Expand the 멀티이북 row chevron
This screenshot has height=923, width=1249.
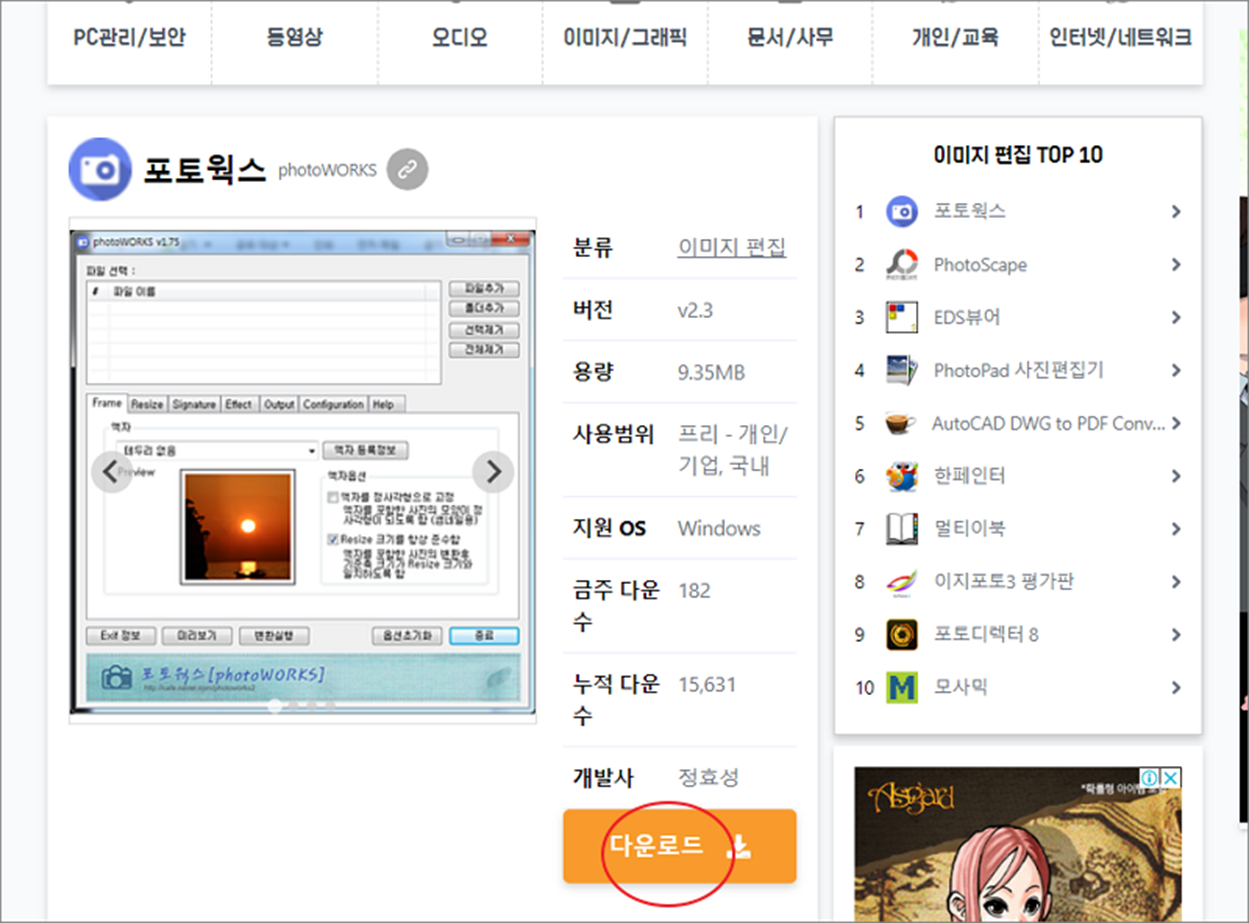tap(1176, 529)
